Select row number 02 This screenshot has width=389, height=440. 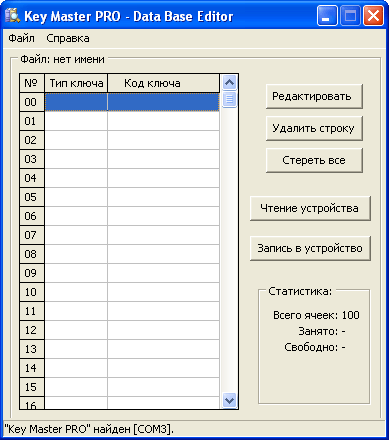pos(32,140)
